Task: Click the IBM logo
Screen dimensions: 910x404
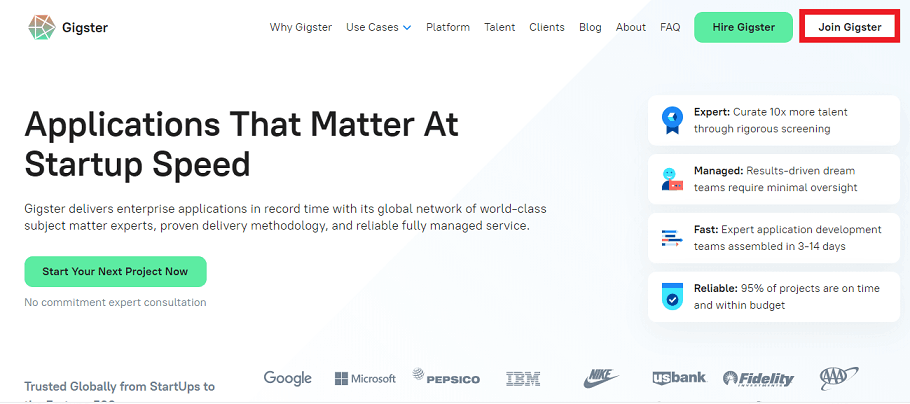Action: (x=523, y=379)
